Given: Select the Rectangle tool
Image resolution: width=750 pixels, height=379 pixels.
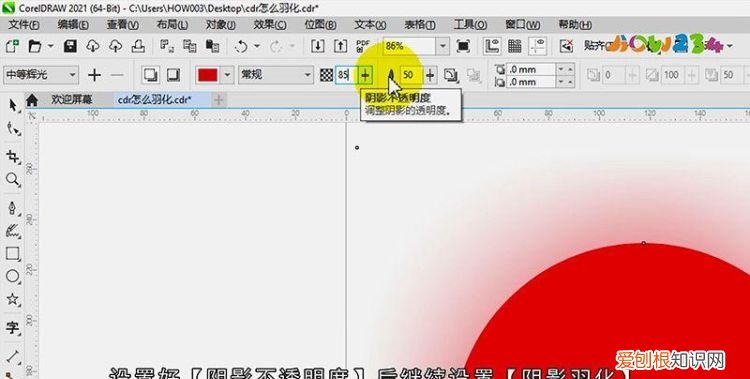Looking at the screenshot, I should (x=13, y=254).
